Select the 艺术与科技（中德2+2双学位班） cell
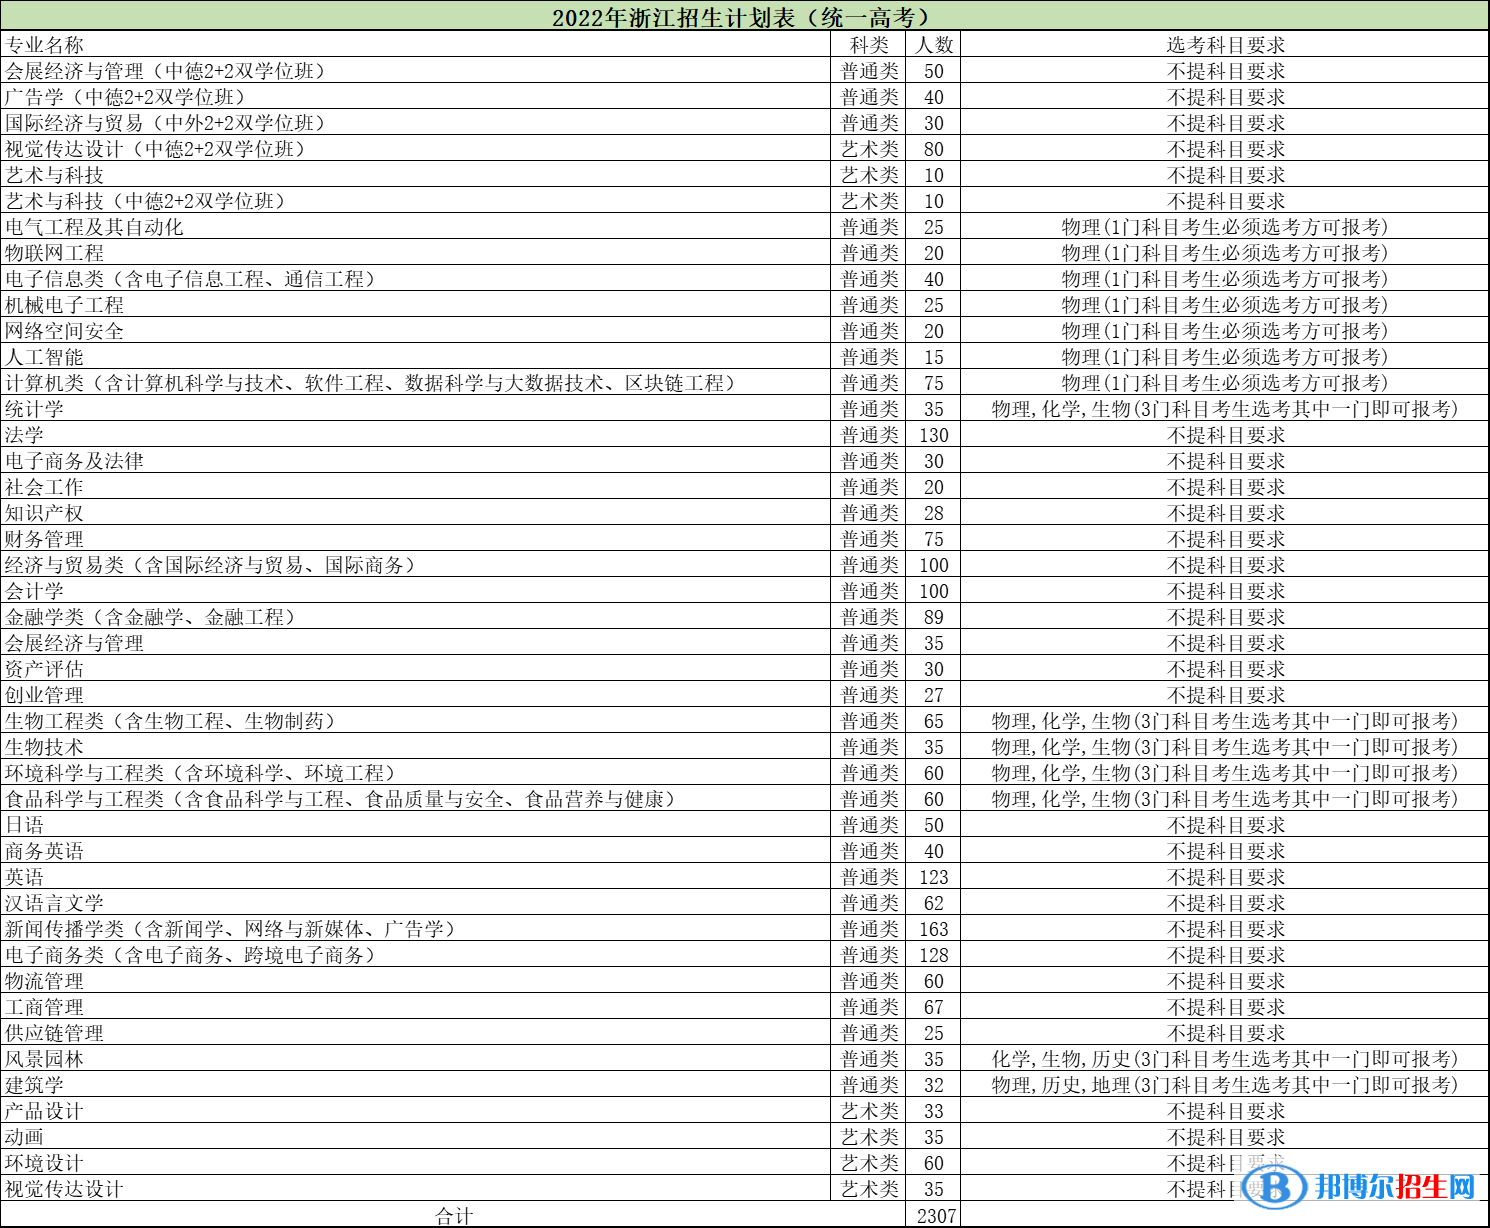 tap(416, 200)
